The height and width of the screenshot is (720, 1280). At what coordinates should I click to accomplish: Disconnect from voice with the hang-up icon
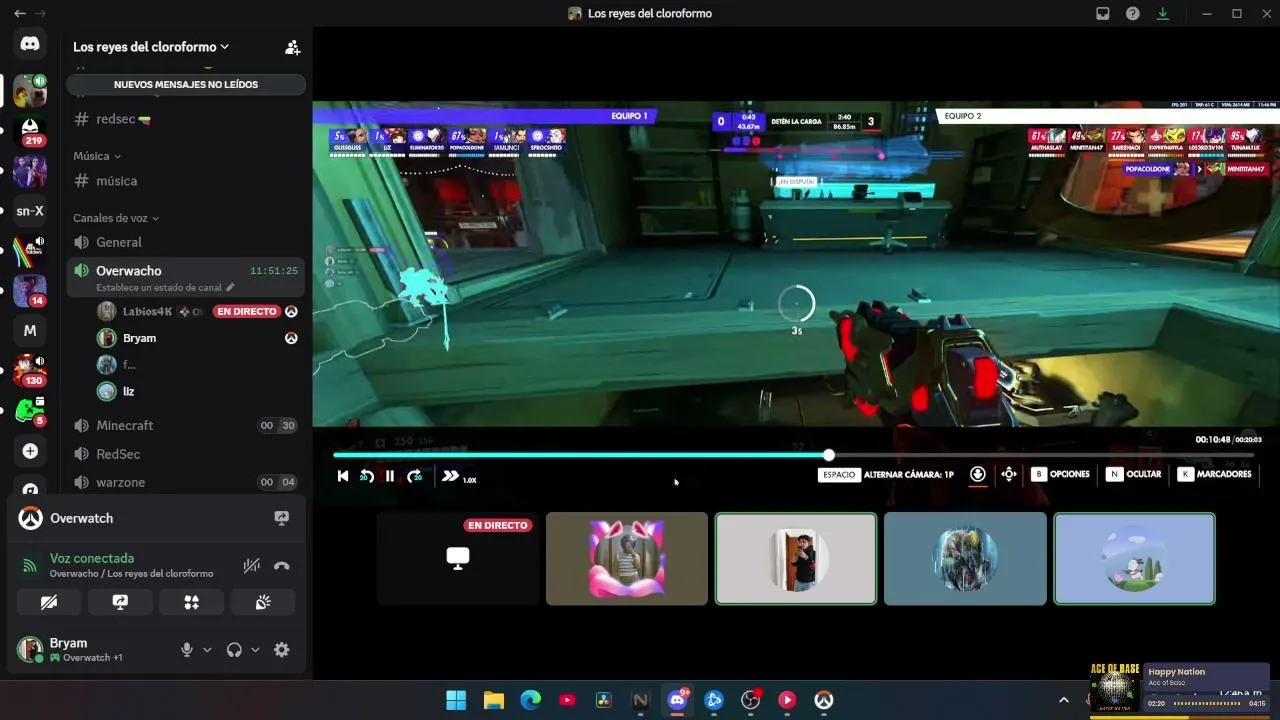point(282,566)
